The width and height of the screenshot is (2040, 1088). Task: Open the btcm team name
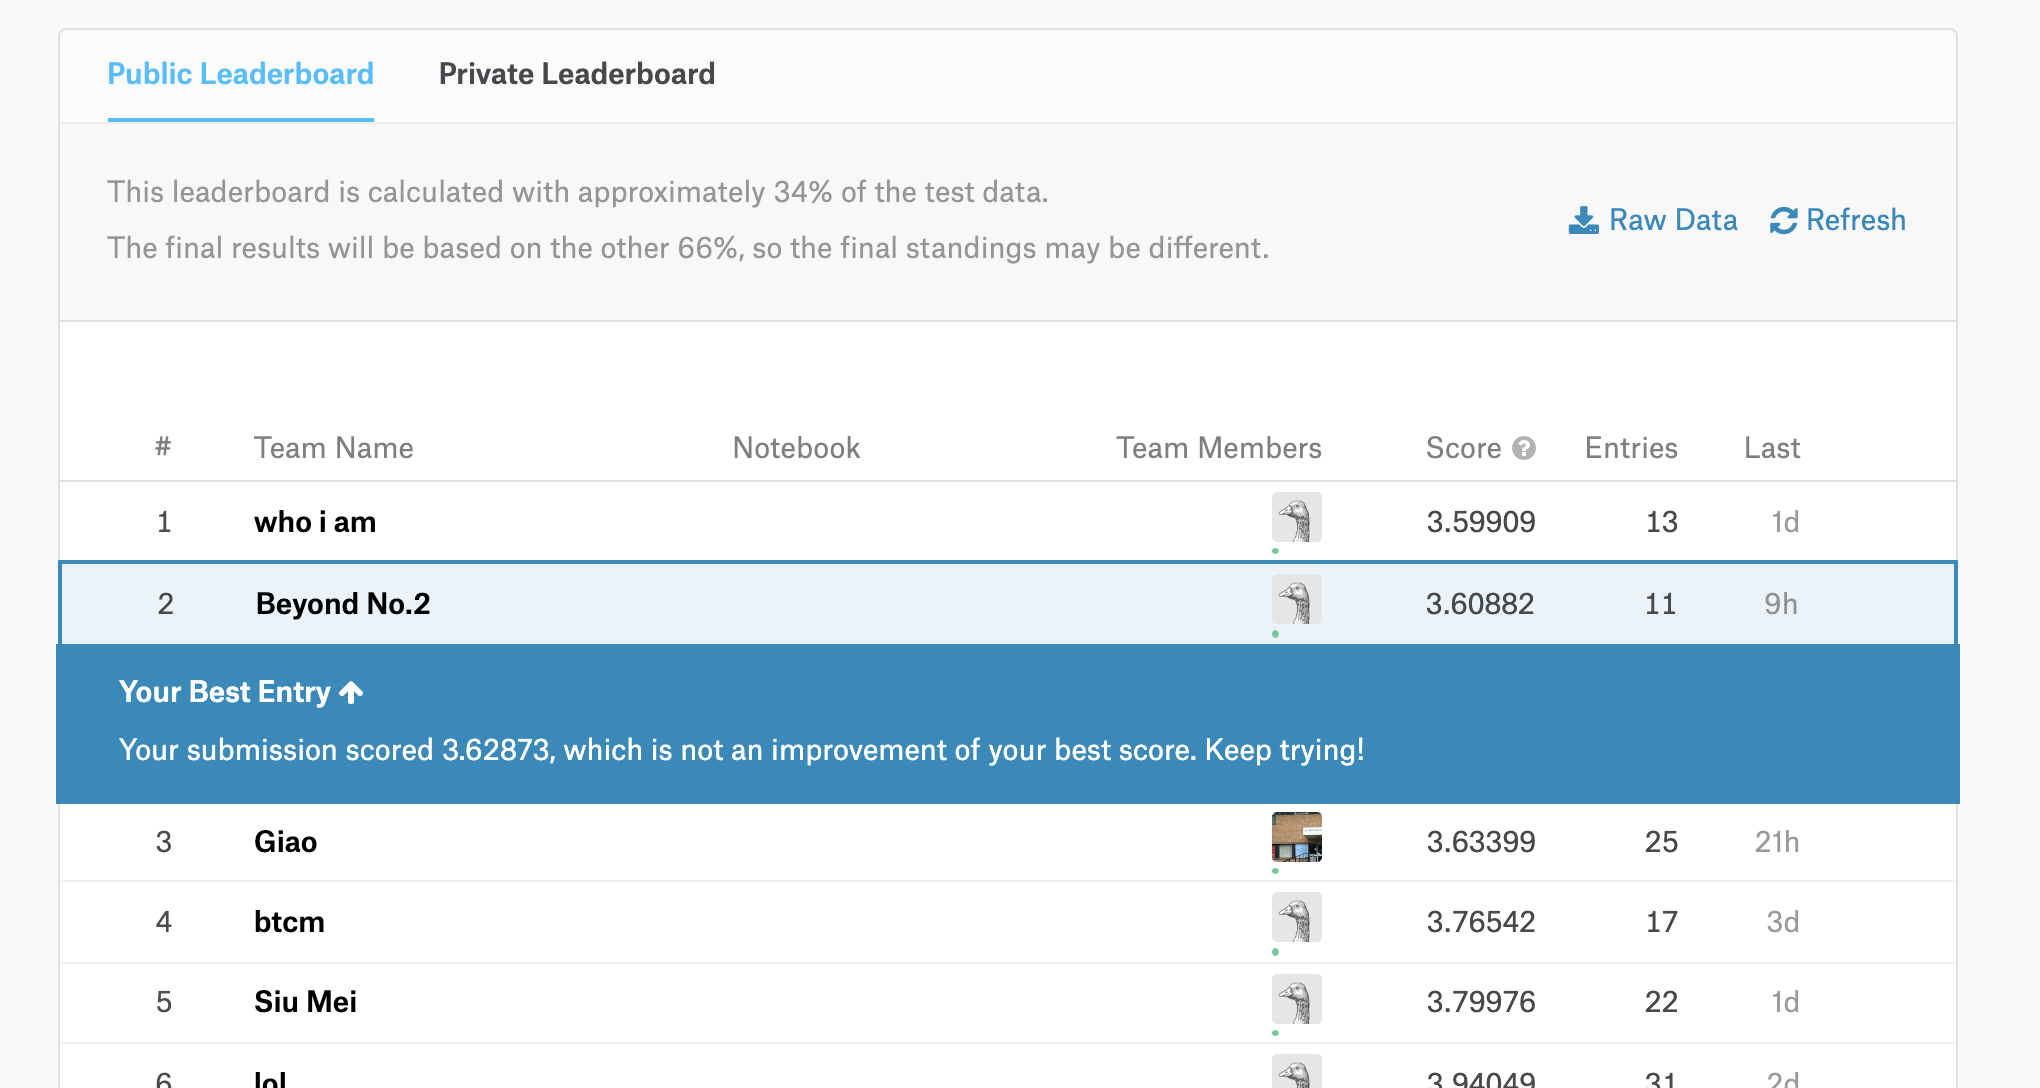[x=289, y=922]
